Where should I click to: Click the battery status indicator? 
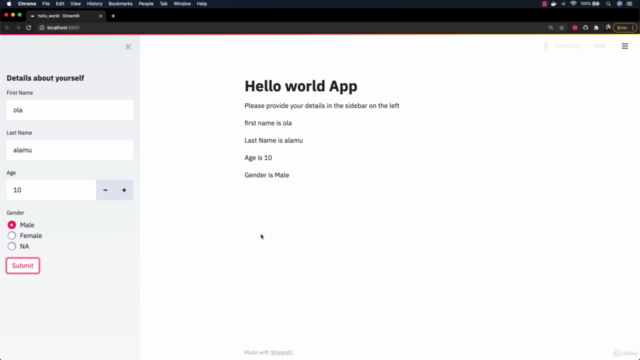point(591,4)
